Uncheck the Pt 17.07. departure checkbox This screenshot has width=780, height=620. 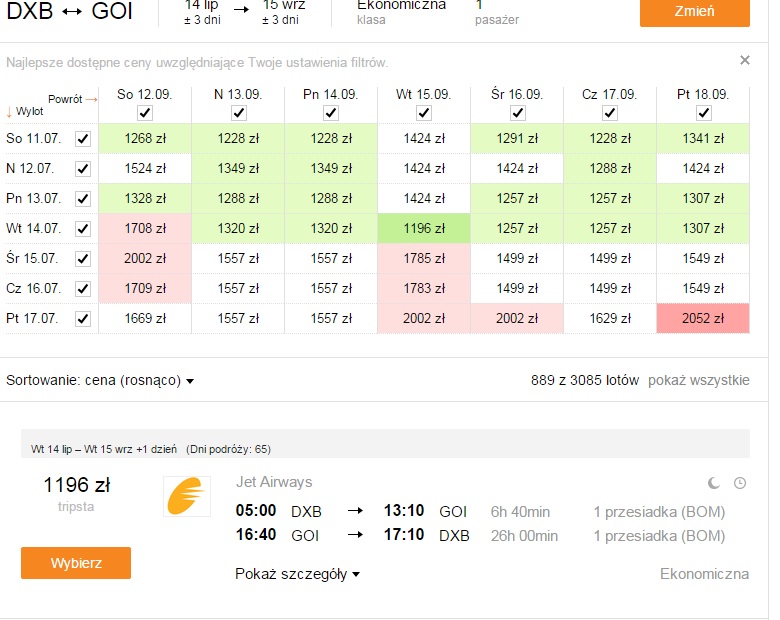click(83, 318)
